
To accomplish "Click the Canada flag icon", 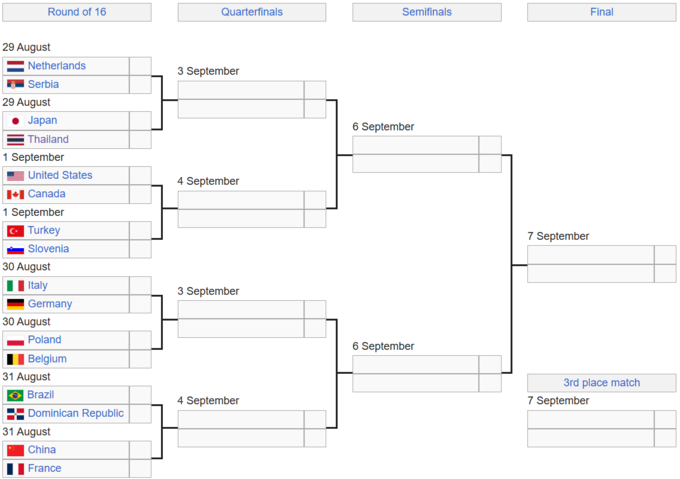I will click(x=15, y=194).
